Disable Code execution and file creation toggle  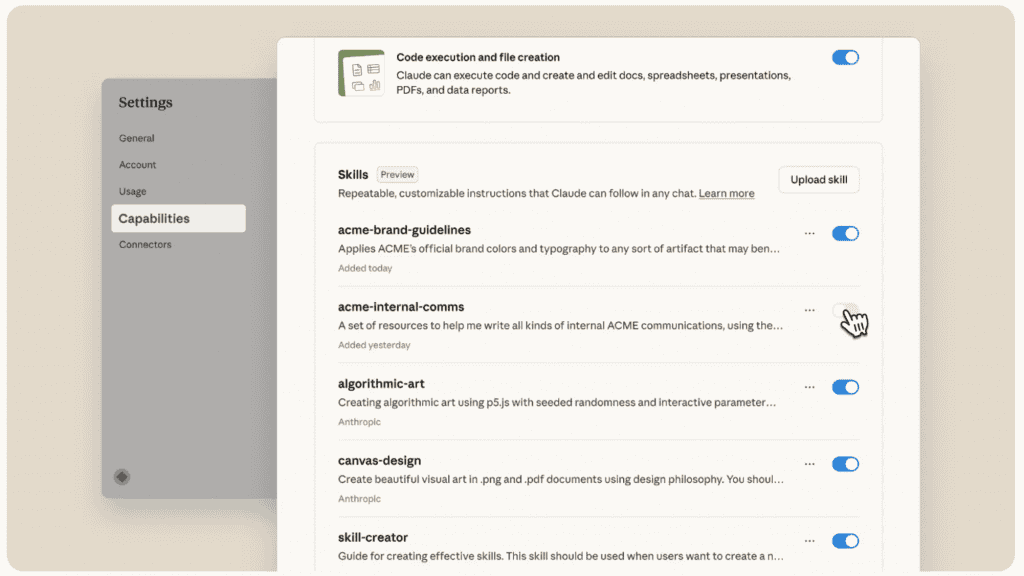click(x=845, y=58)
